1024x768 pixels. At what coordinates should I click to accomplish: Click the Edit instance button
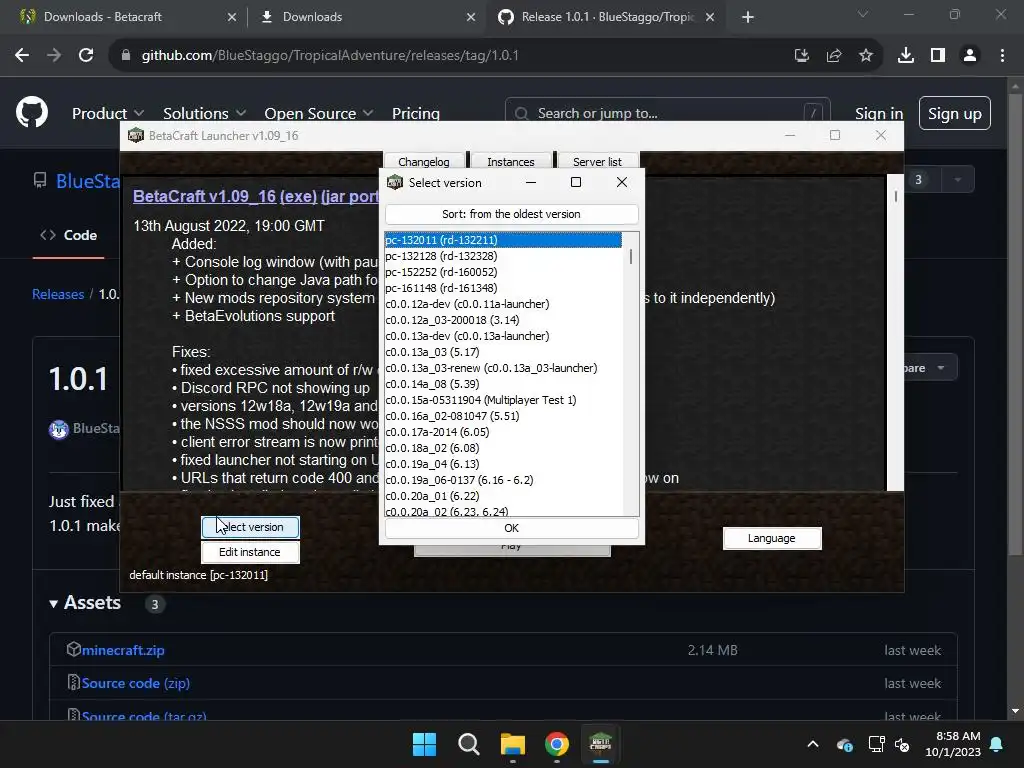[250, 552]
